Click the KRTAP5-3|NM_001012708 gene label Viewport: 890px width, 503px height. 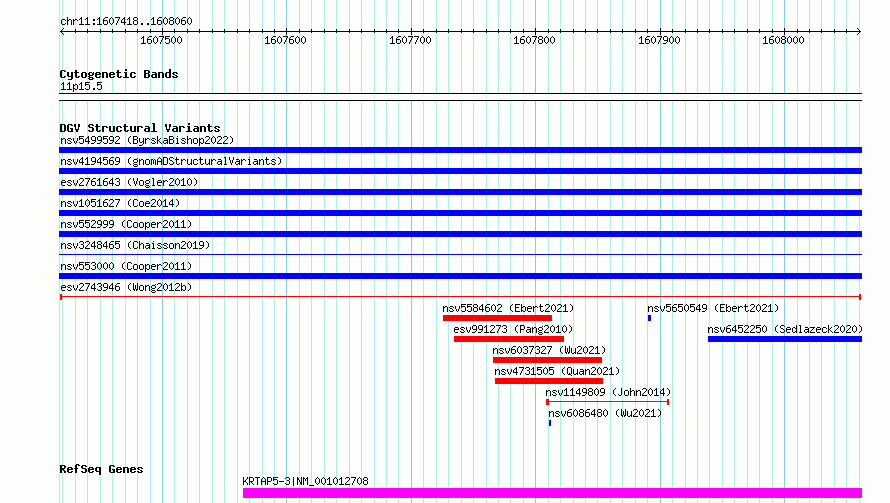tap(305, 481)
